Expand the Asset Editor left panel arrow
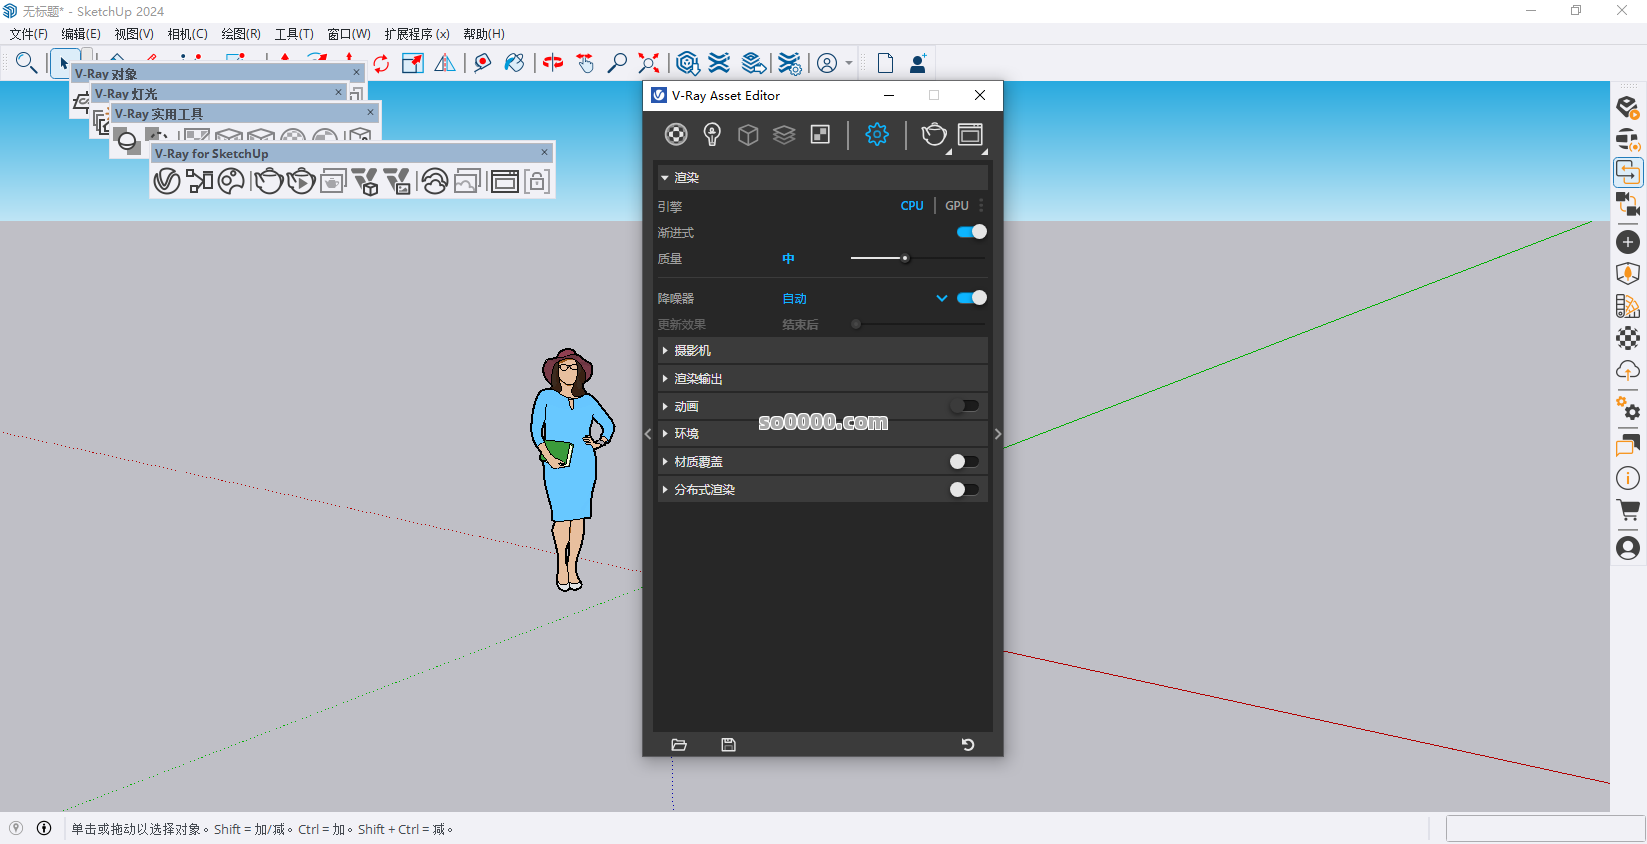 pyautogui.click(x=648, y=434)
